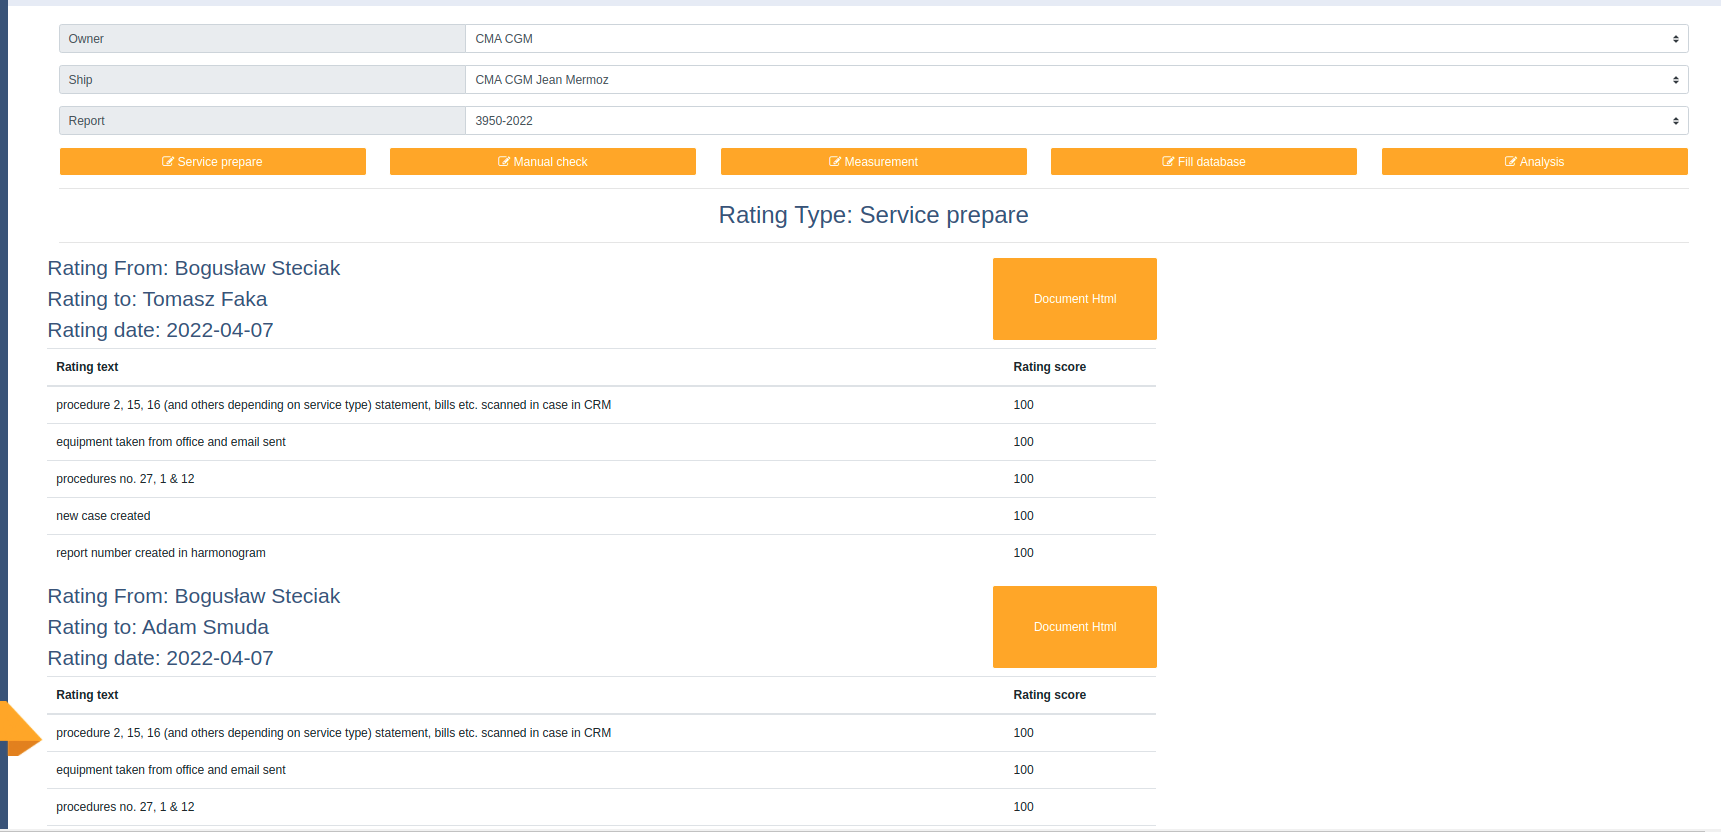Image resolution: width=1721 pixels, height=832 pixels.
Task: Click the orange arrow on the left edge
Action: coord(18,729)
